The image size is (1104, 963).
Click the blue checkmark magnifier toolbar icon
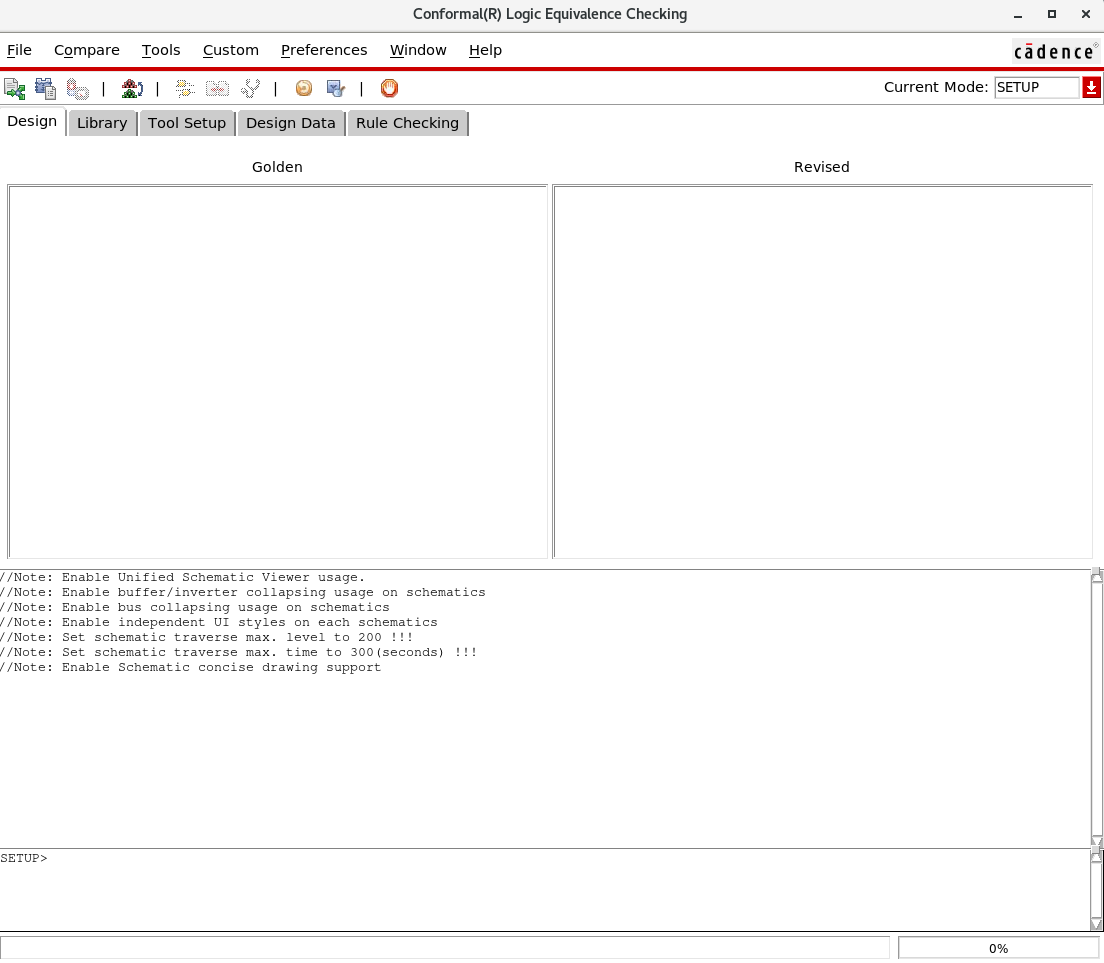[x=336, y=89]
